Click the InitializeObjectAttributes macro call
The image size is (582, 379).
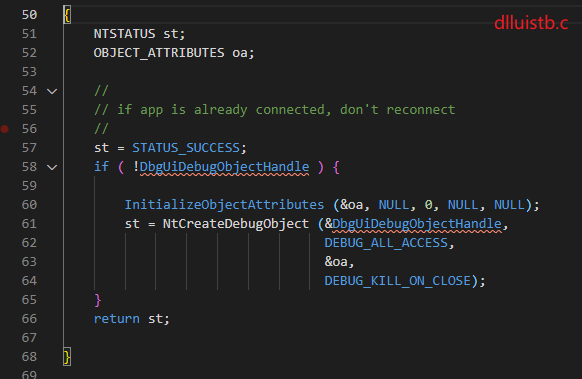pyautogui.click(x=224, y=205)
